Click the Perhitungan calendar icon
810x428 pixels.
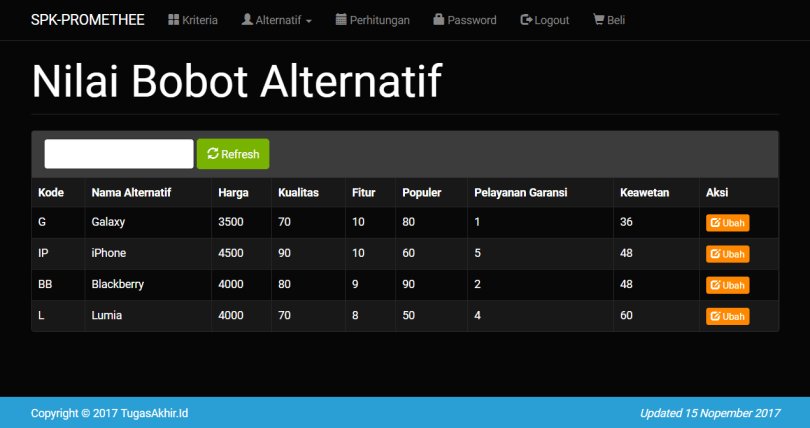click(x=341, y=20)
